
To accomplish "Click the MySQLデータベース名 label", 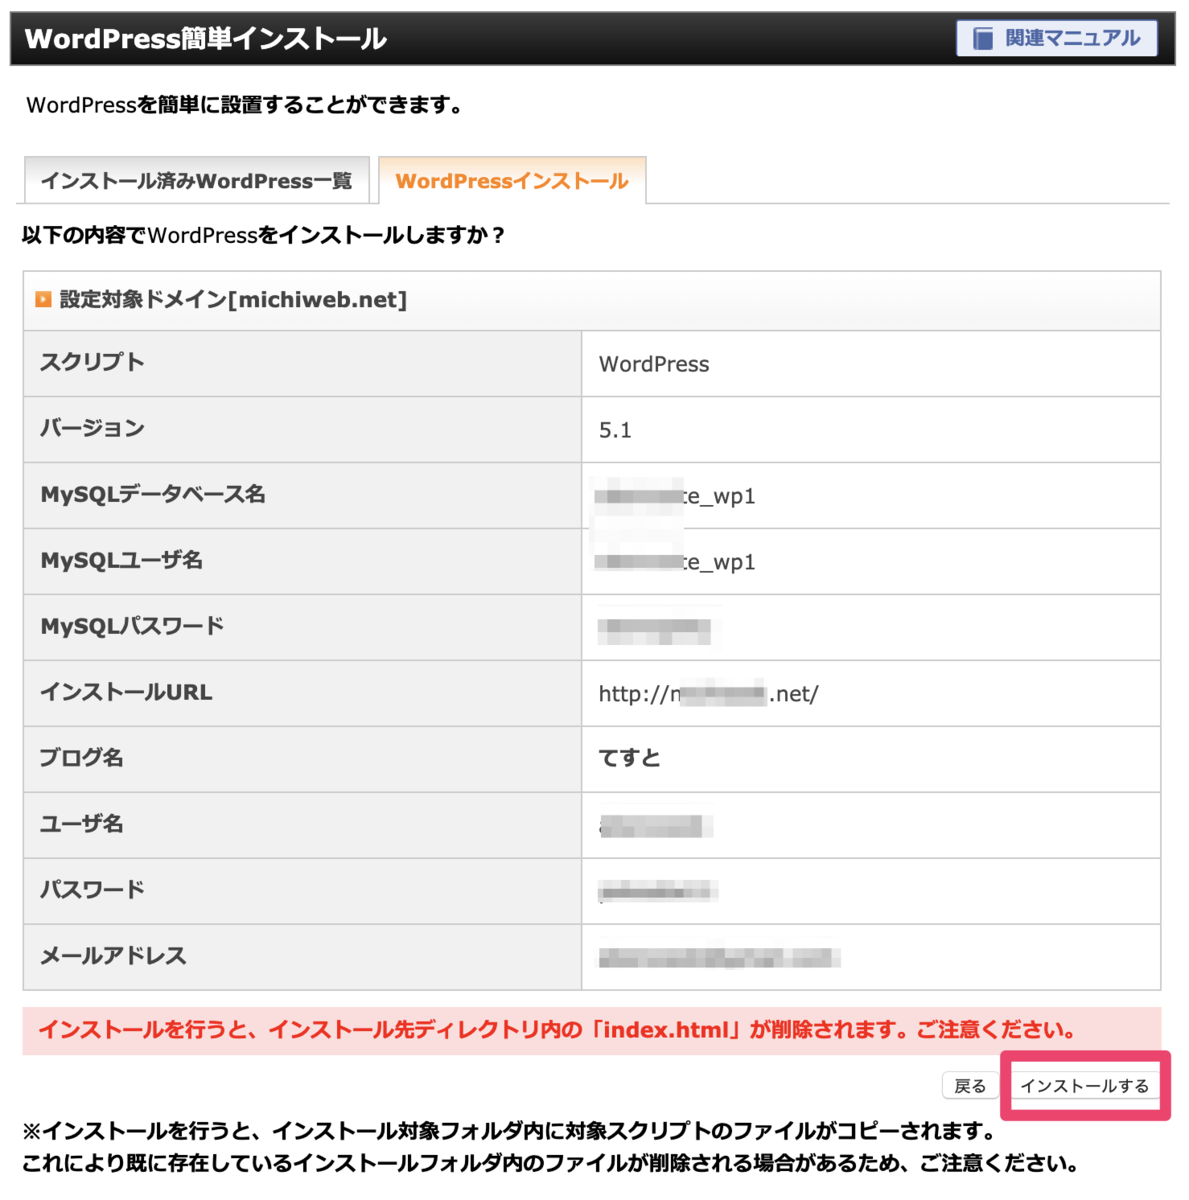I will 153,494.
